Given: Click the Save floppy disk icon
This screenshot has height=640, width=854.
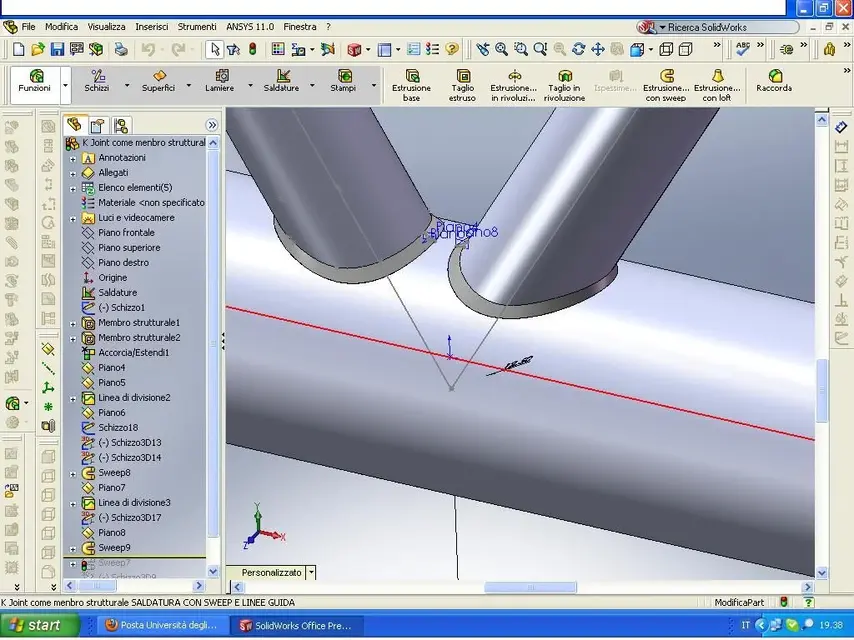Looking at the screenshot, I should pos(57,50).
